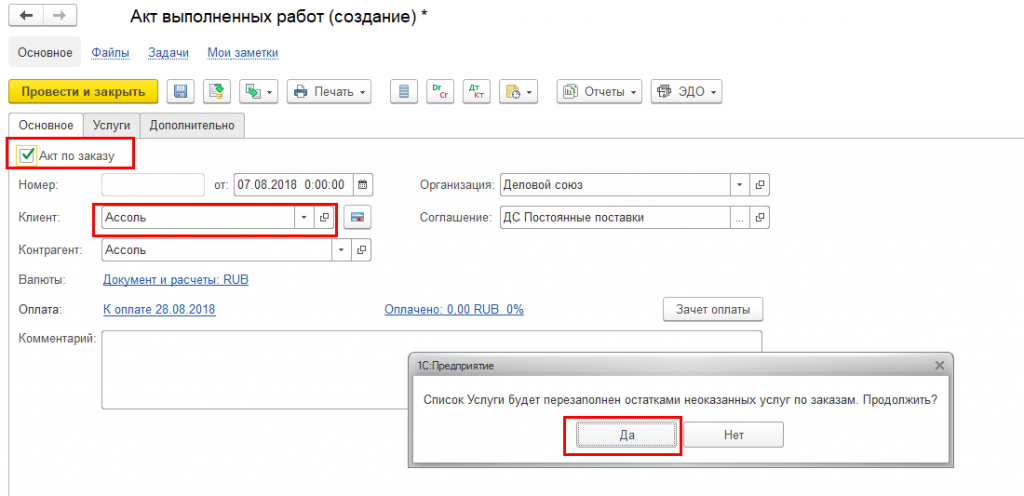Open the Организация record via open icon

pos(760,185)
